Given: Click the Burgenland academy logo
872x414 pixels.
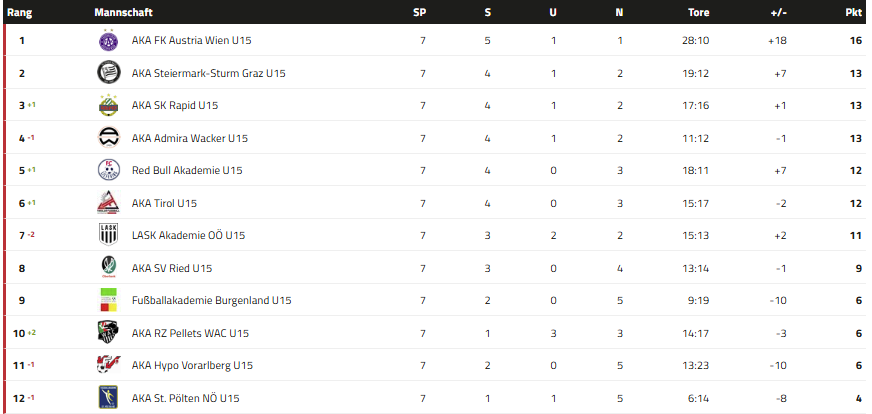Looking at the screenshot, I should pos(108,300).
